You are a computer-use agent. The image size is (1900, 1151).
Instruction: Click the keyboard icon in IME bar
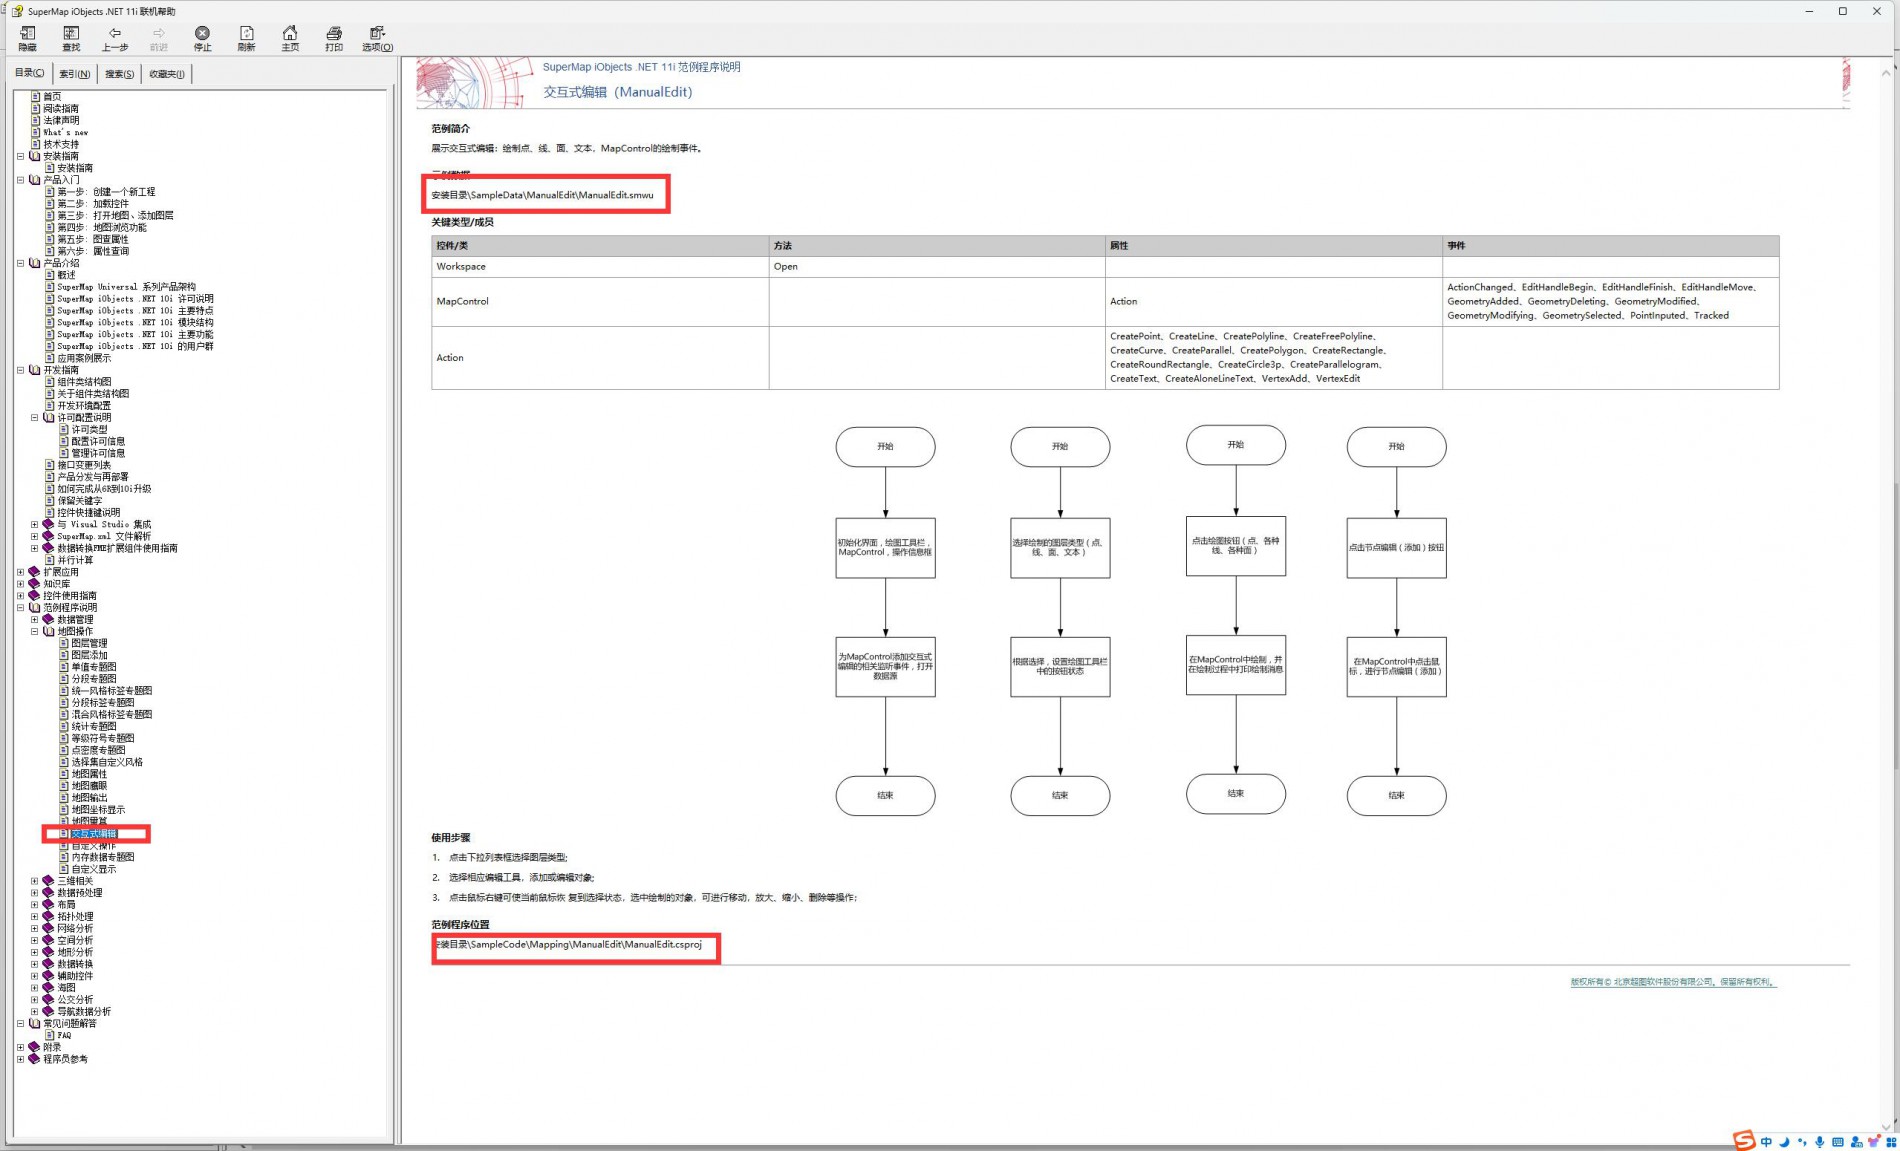click(1838, 1142)
